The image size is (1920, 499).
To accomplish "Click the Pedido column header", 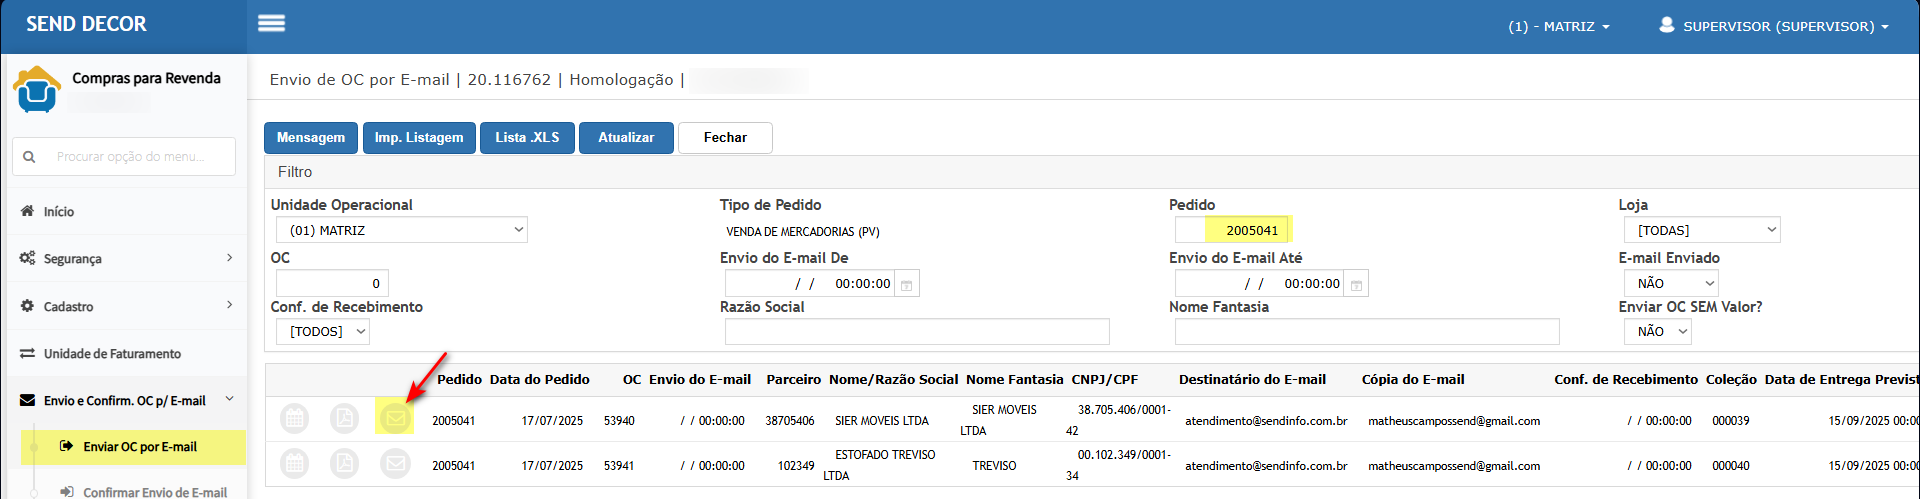I will (x=460, y=379).
